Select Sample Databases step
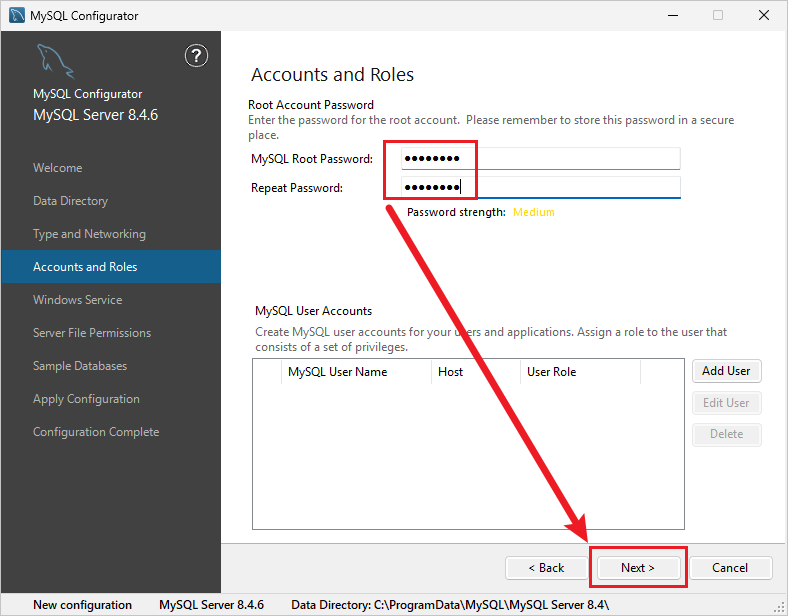The width and height of the screenshot is (788, 616). pyautogui.click(x=80, y=366)
